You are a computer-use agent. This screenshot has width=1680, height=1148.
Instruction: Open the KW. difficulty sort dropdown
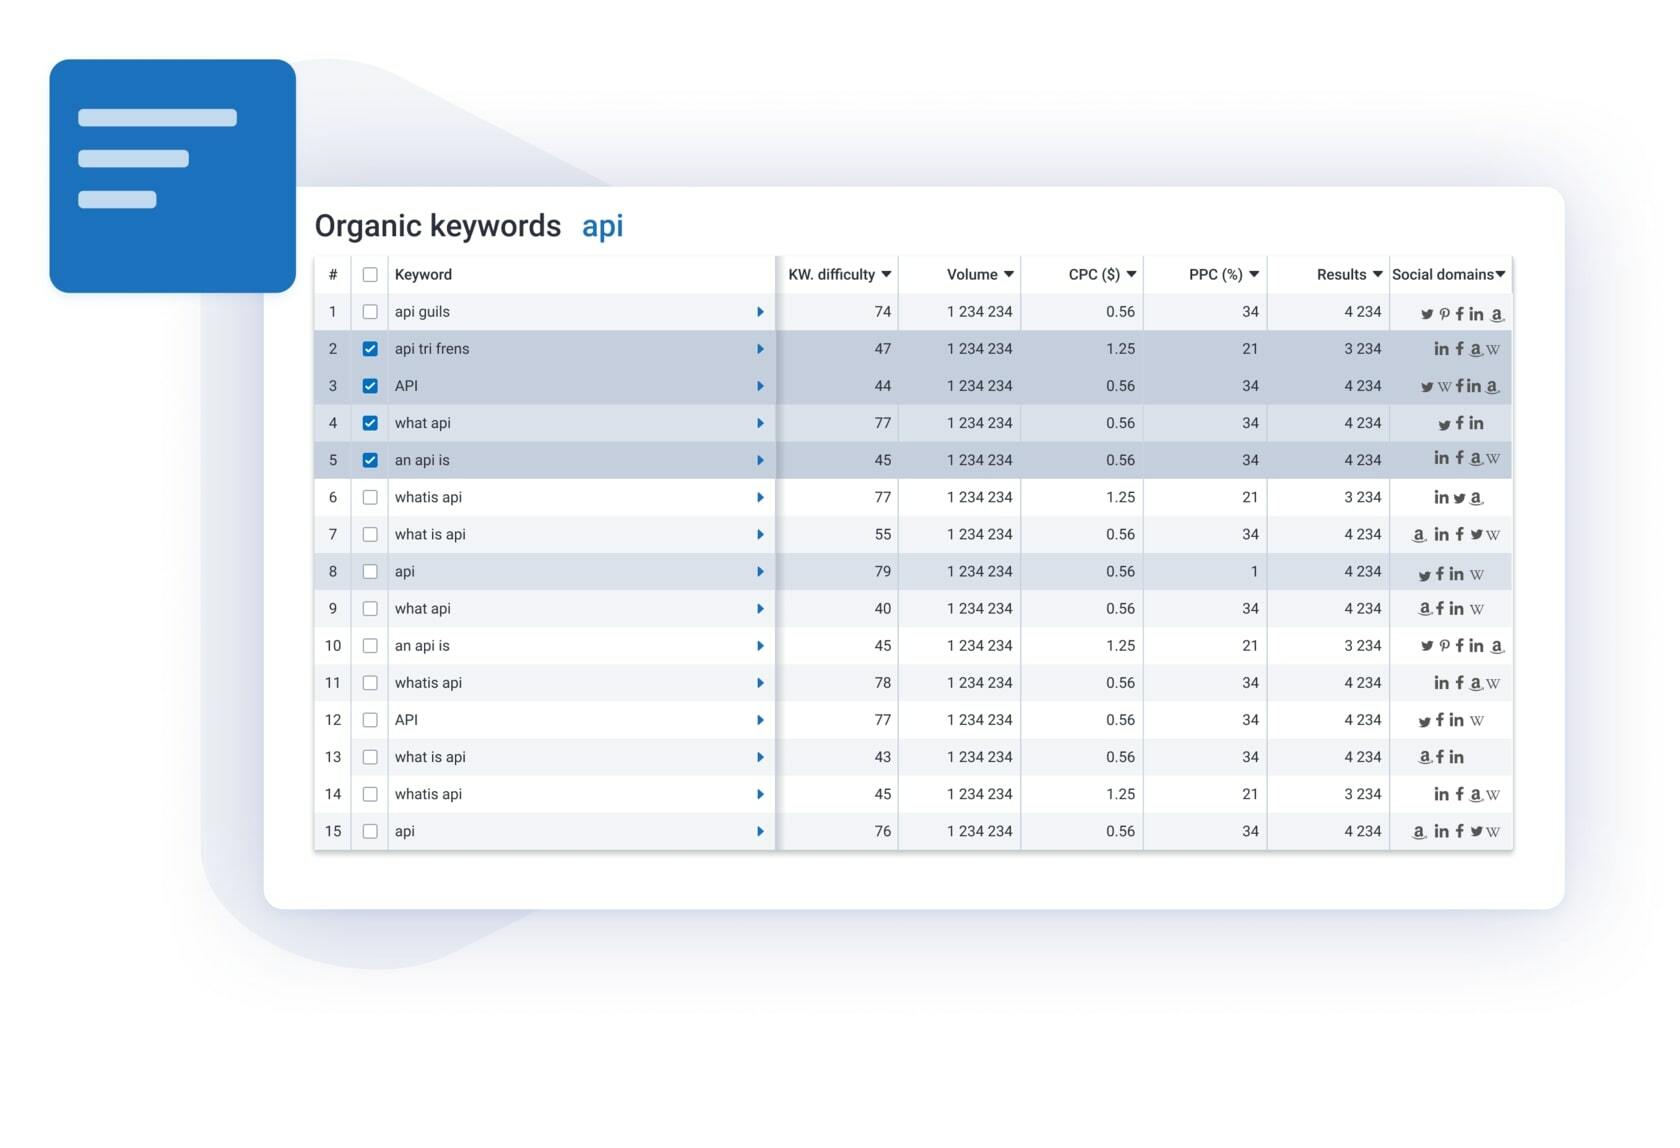click(886, 274)
